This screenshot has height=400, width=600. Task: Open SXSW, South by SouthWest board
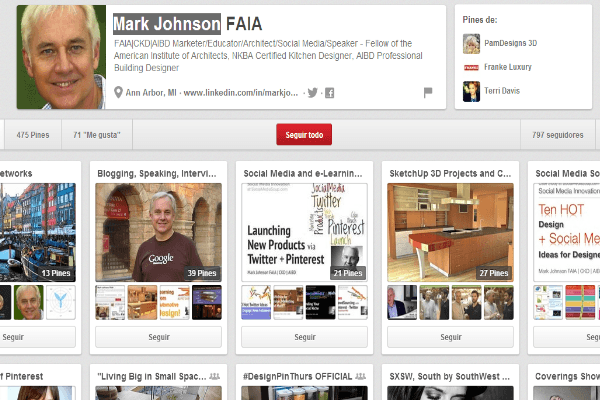pyautogui.click(x=449, y=376)
